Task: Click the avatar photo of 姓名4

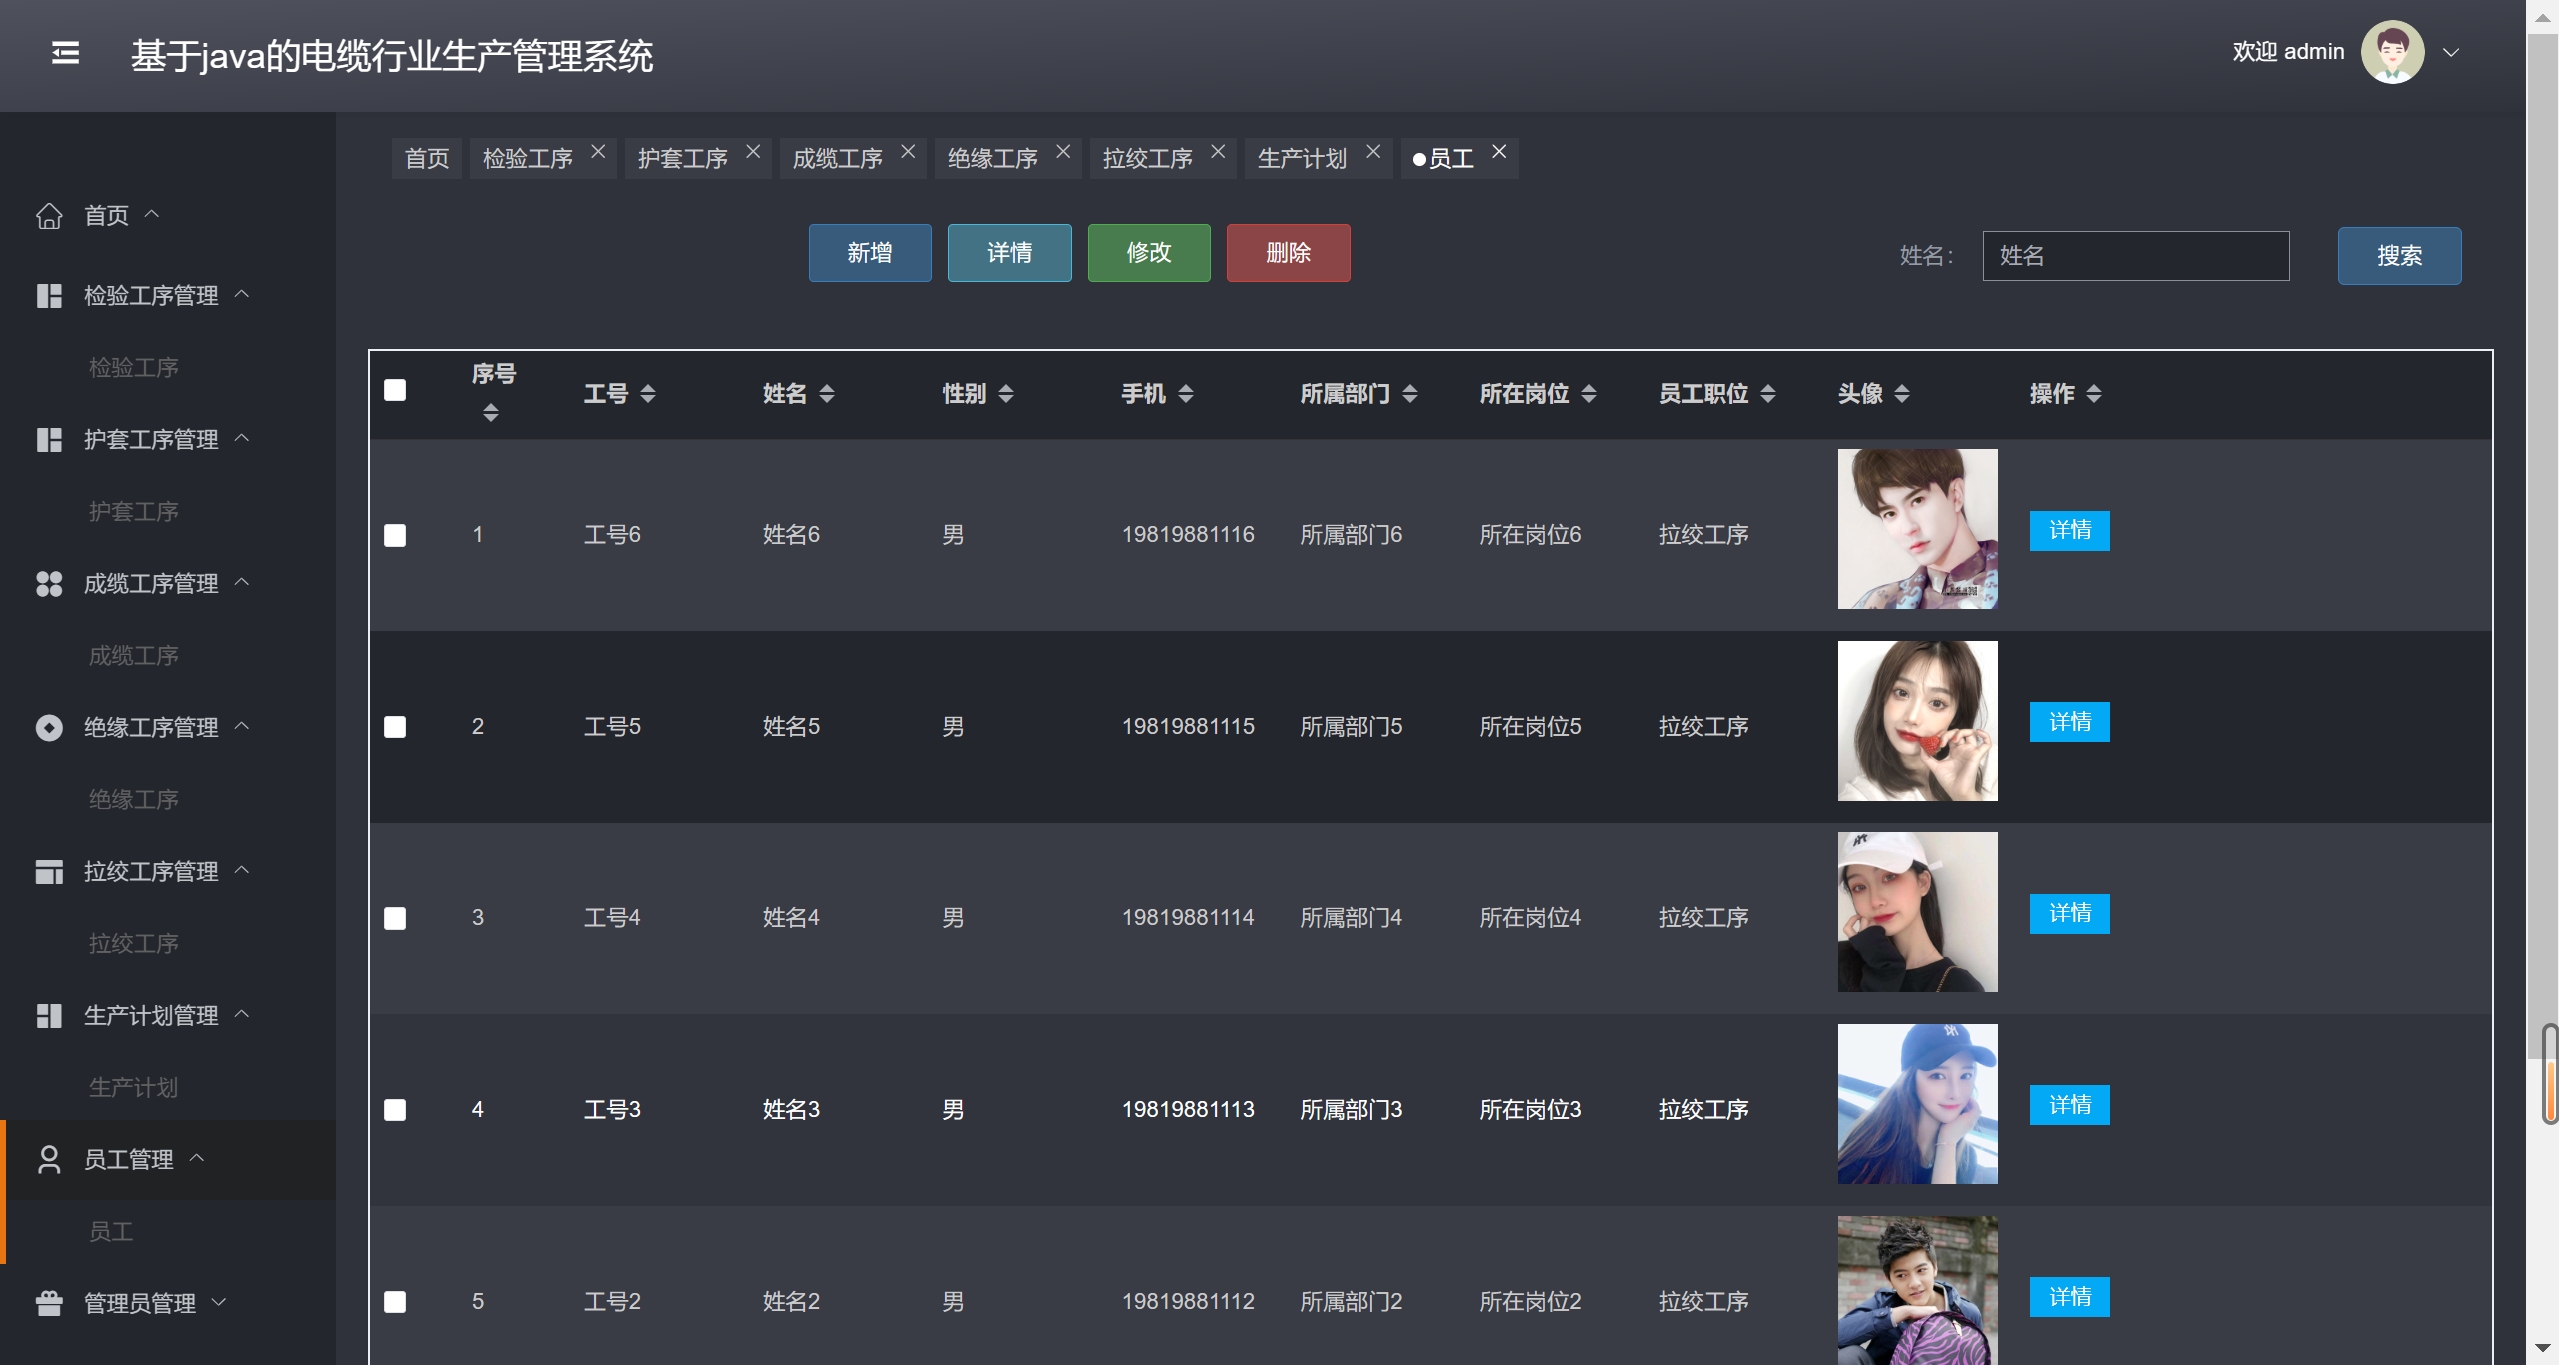Action: pyautogui.click(x=1918, y=912)
